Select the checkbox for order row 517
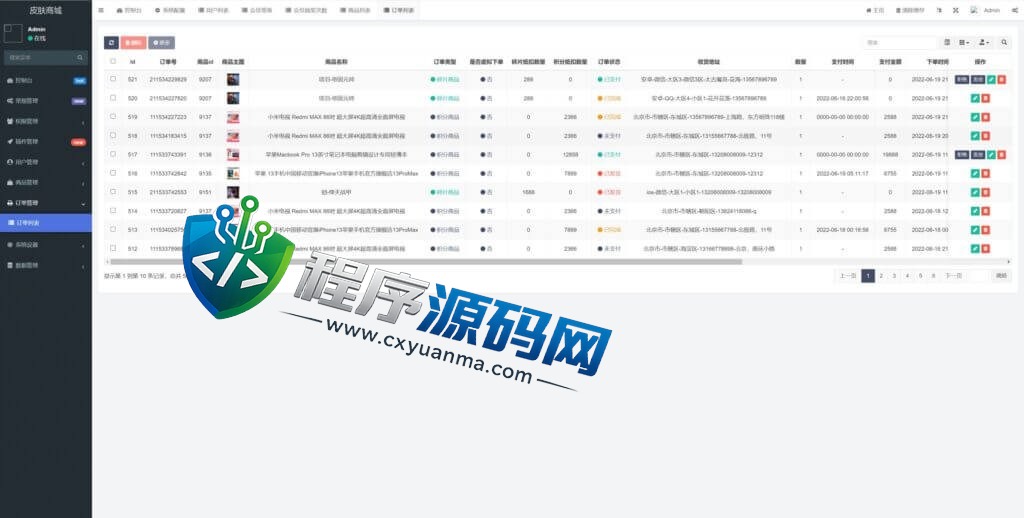Screen dimensions: 1024x518 [113, 154]
